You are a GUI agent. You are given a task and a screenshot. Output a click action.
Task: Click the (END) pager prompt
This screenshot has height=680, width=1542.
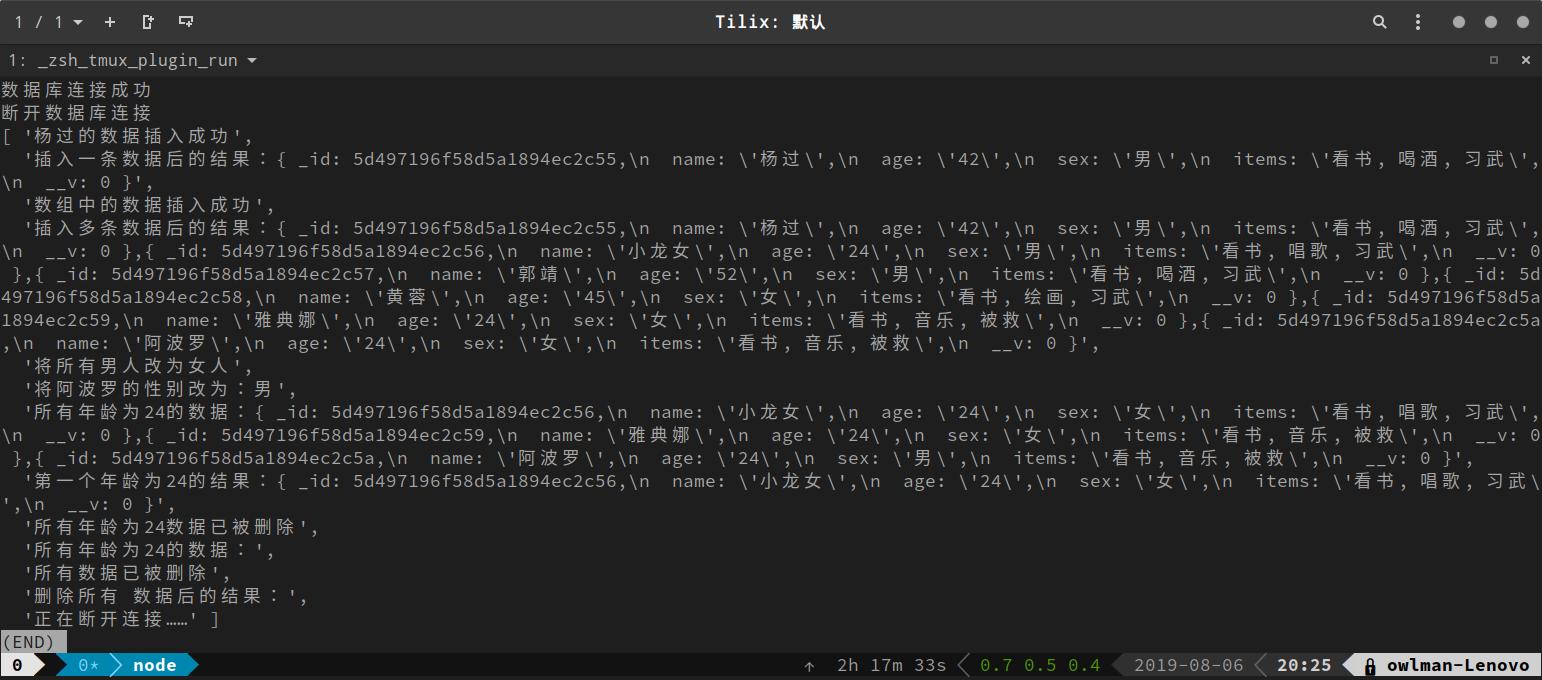[29, 641]
